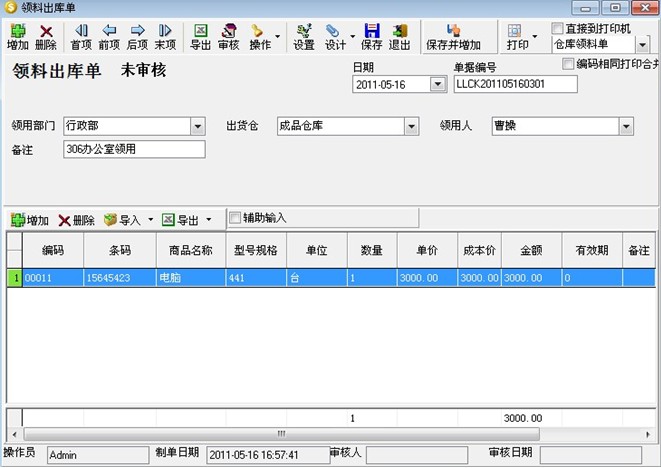Toggle 编码相同打印合并 checkbox
Screen dimensions: 661x468
[x=568, y=64]
